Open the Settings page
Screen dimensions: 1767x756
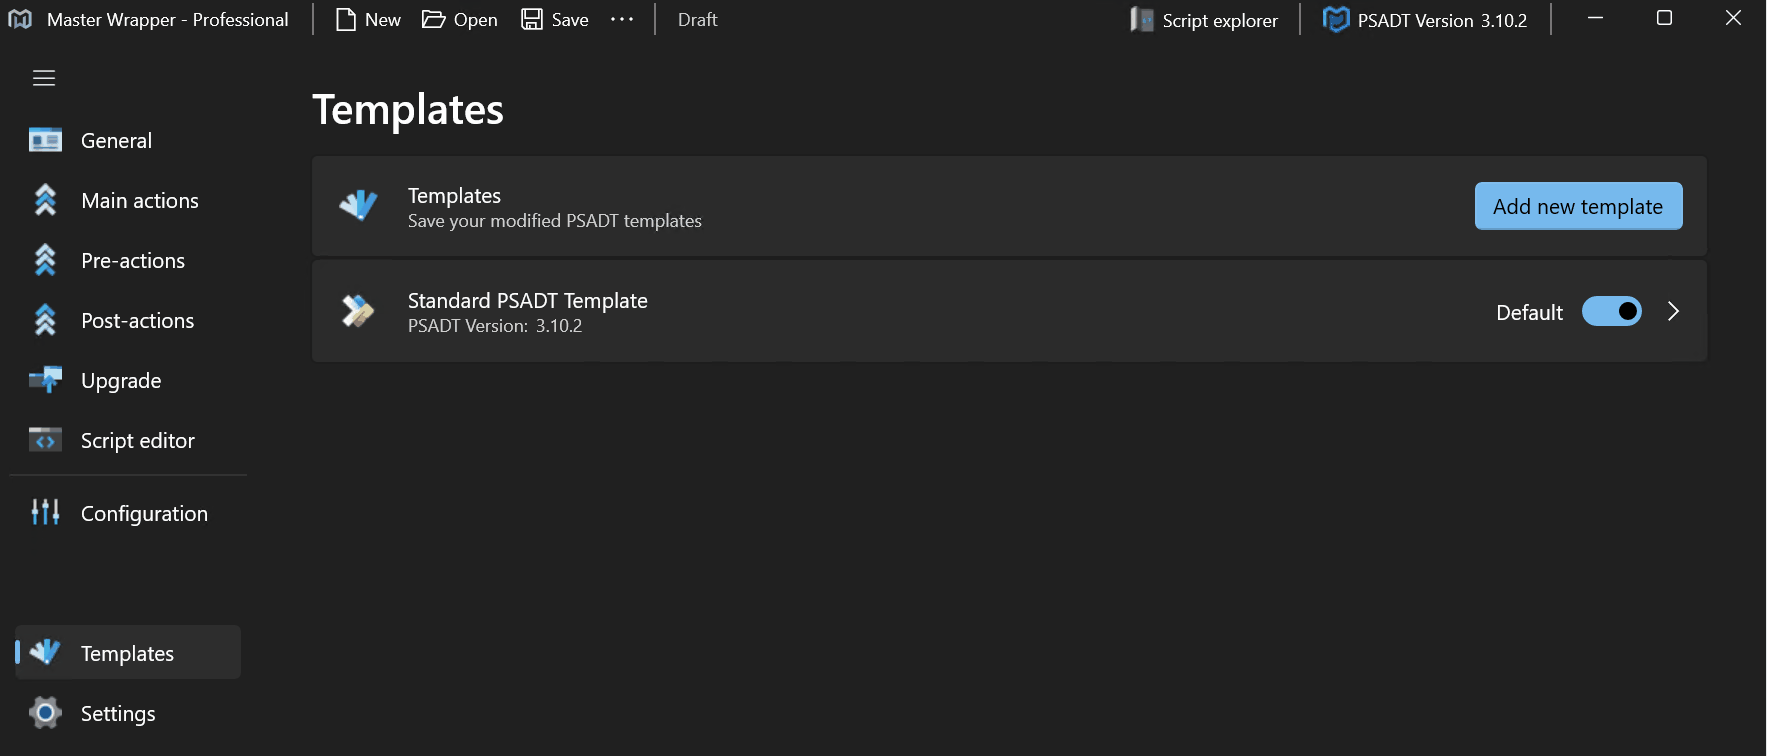point(128,713)
